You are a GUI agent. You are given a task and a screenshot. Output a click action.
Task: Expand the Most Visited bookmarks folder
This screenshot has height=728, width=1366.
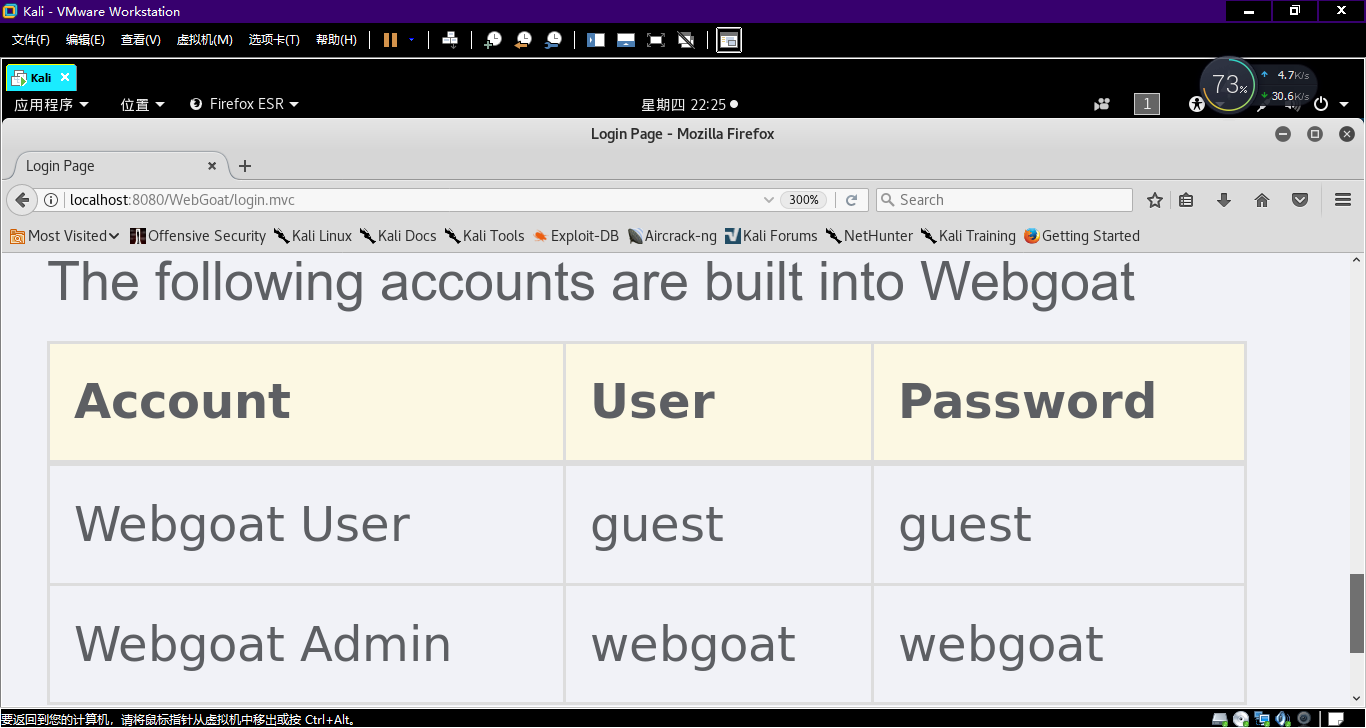click(x=65, y=236)
